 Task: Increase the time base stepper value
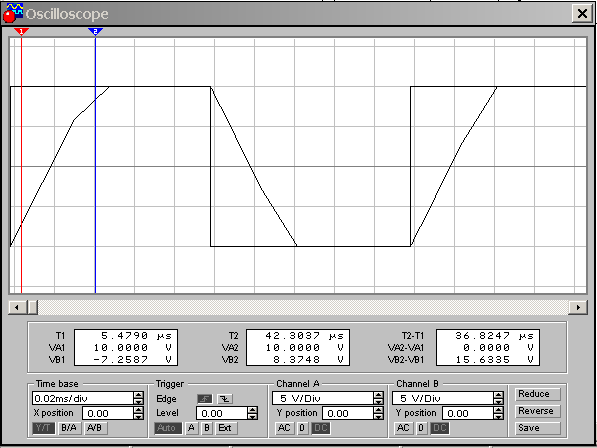coord(139,395)
